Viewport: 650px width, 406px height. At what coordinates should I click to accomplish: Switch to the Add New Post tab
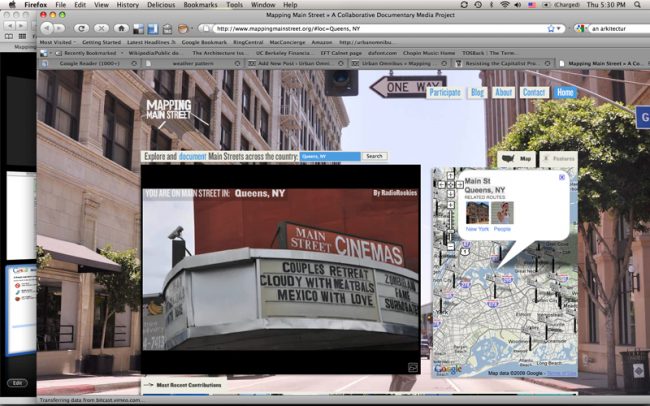(296, 63)
